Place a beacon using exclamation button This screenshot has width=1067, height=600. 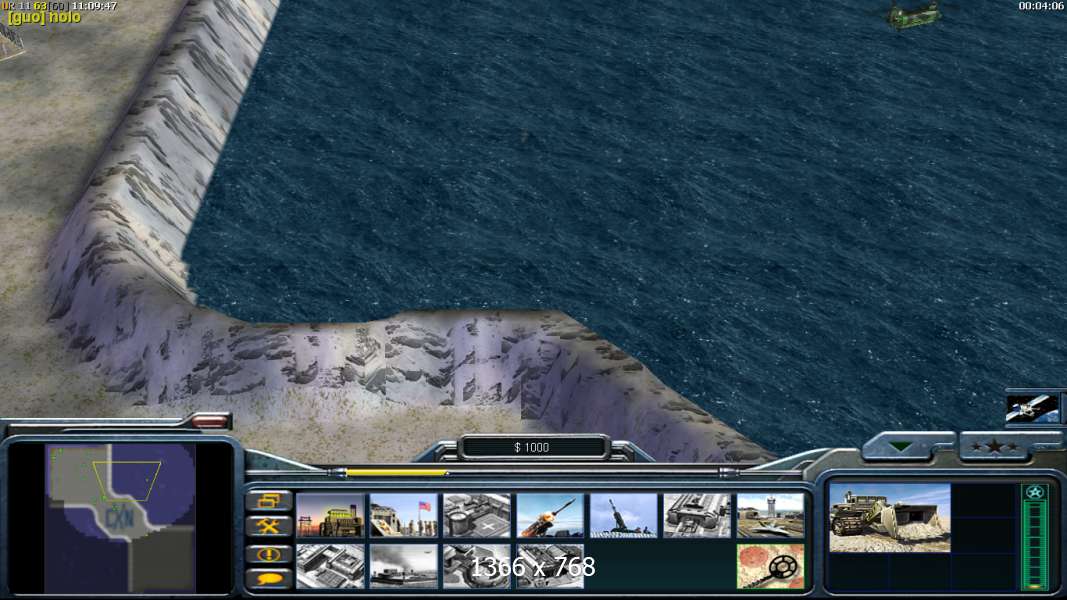pyautogui.click(x=269, y=553)
